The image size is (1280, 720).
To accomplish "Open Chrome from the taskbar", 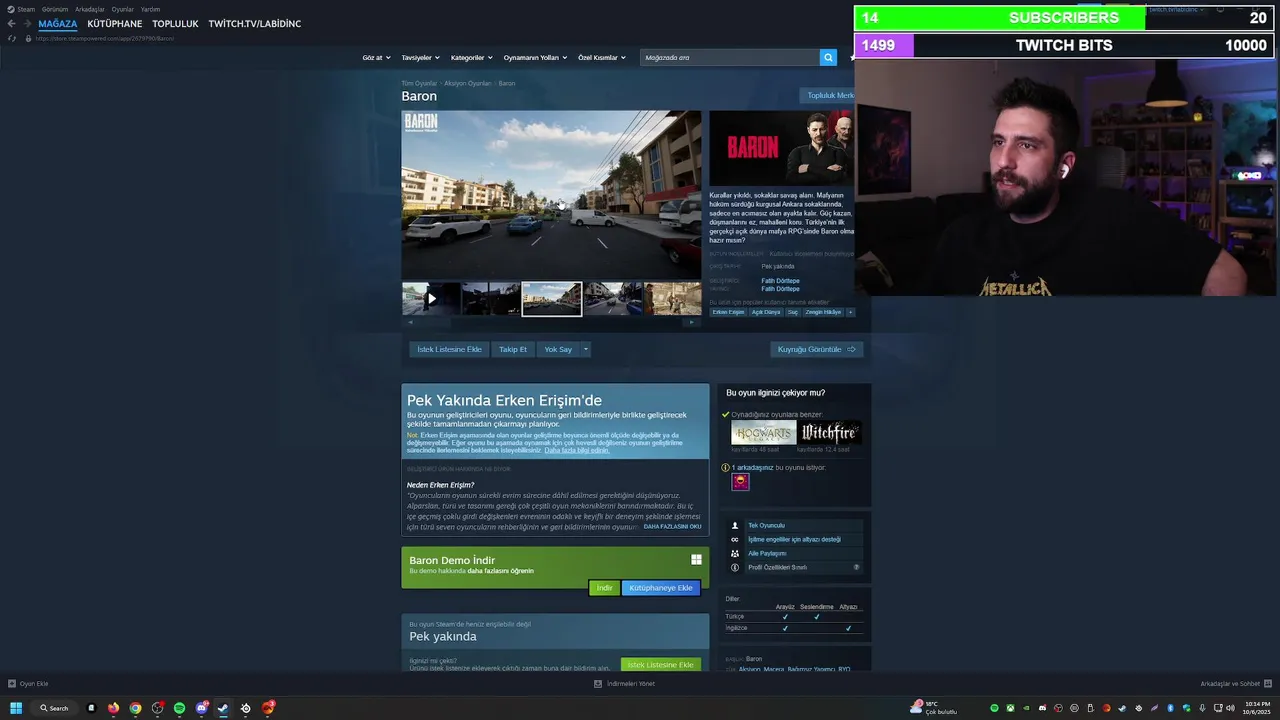I will point(135,708).
